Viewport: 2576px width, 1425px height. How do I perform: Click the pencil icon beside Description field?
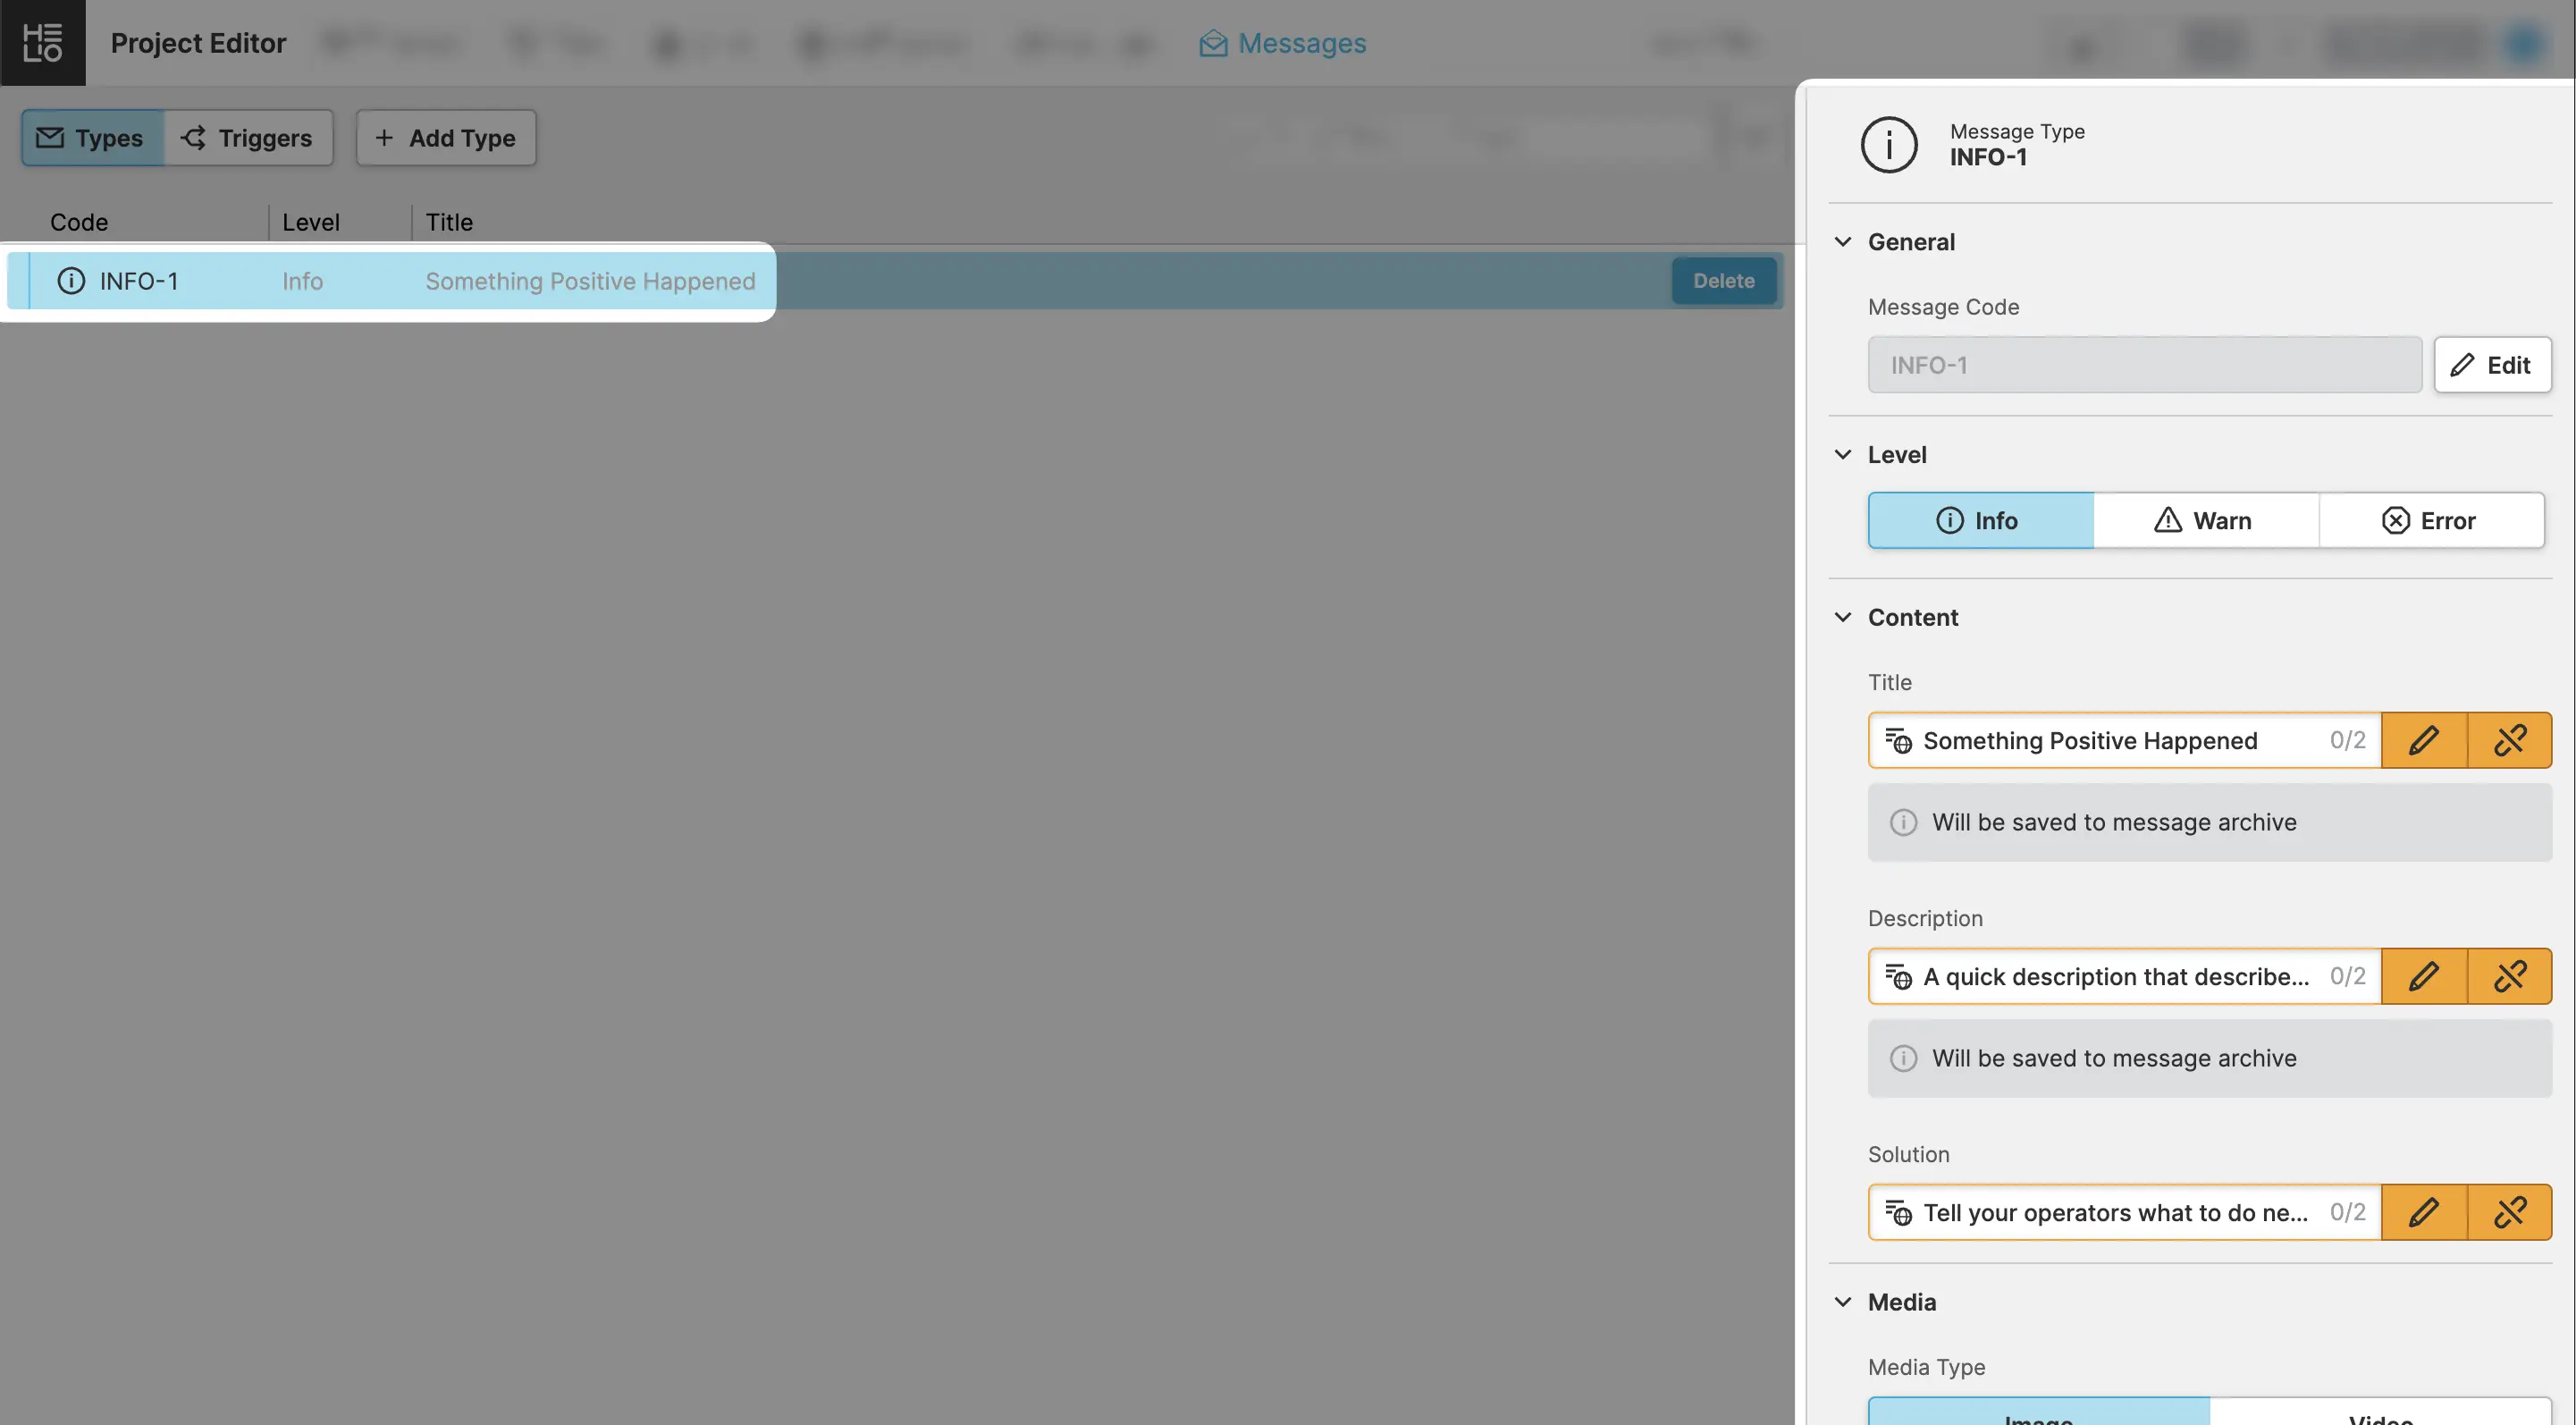[x=2423, y=976]
